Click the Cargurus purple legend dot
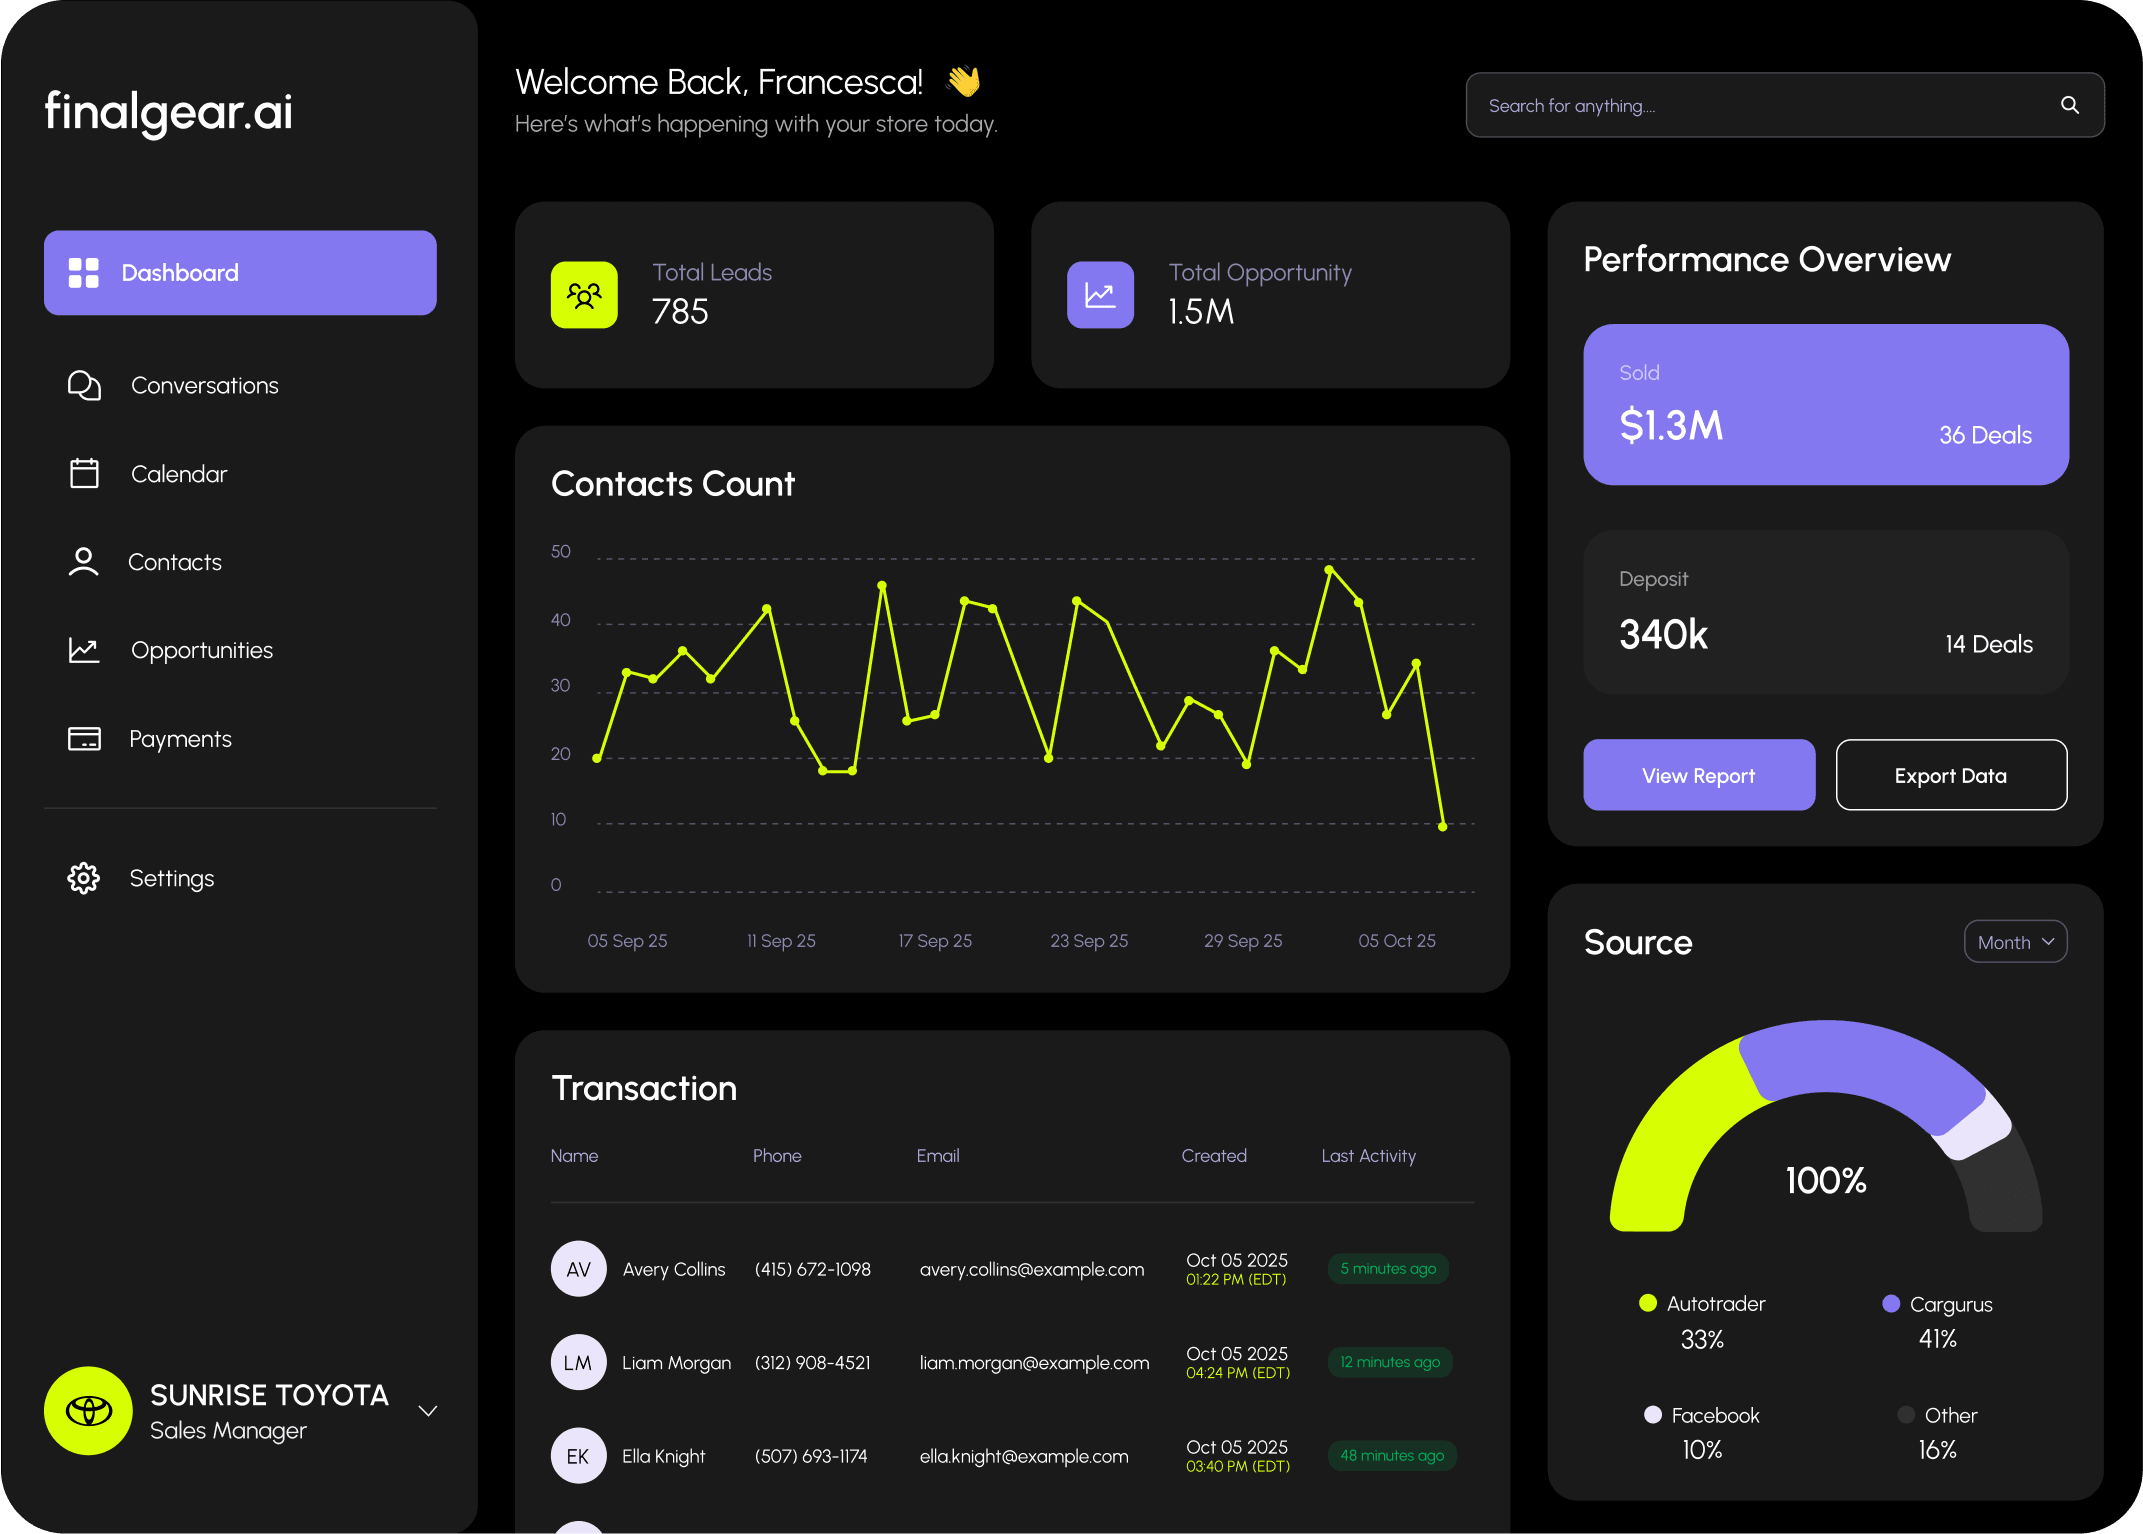The width and height of the screenshot is (2143, 1534). coord(1891,1303)
